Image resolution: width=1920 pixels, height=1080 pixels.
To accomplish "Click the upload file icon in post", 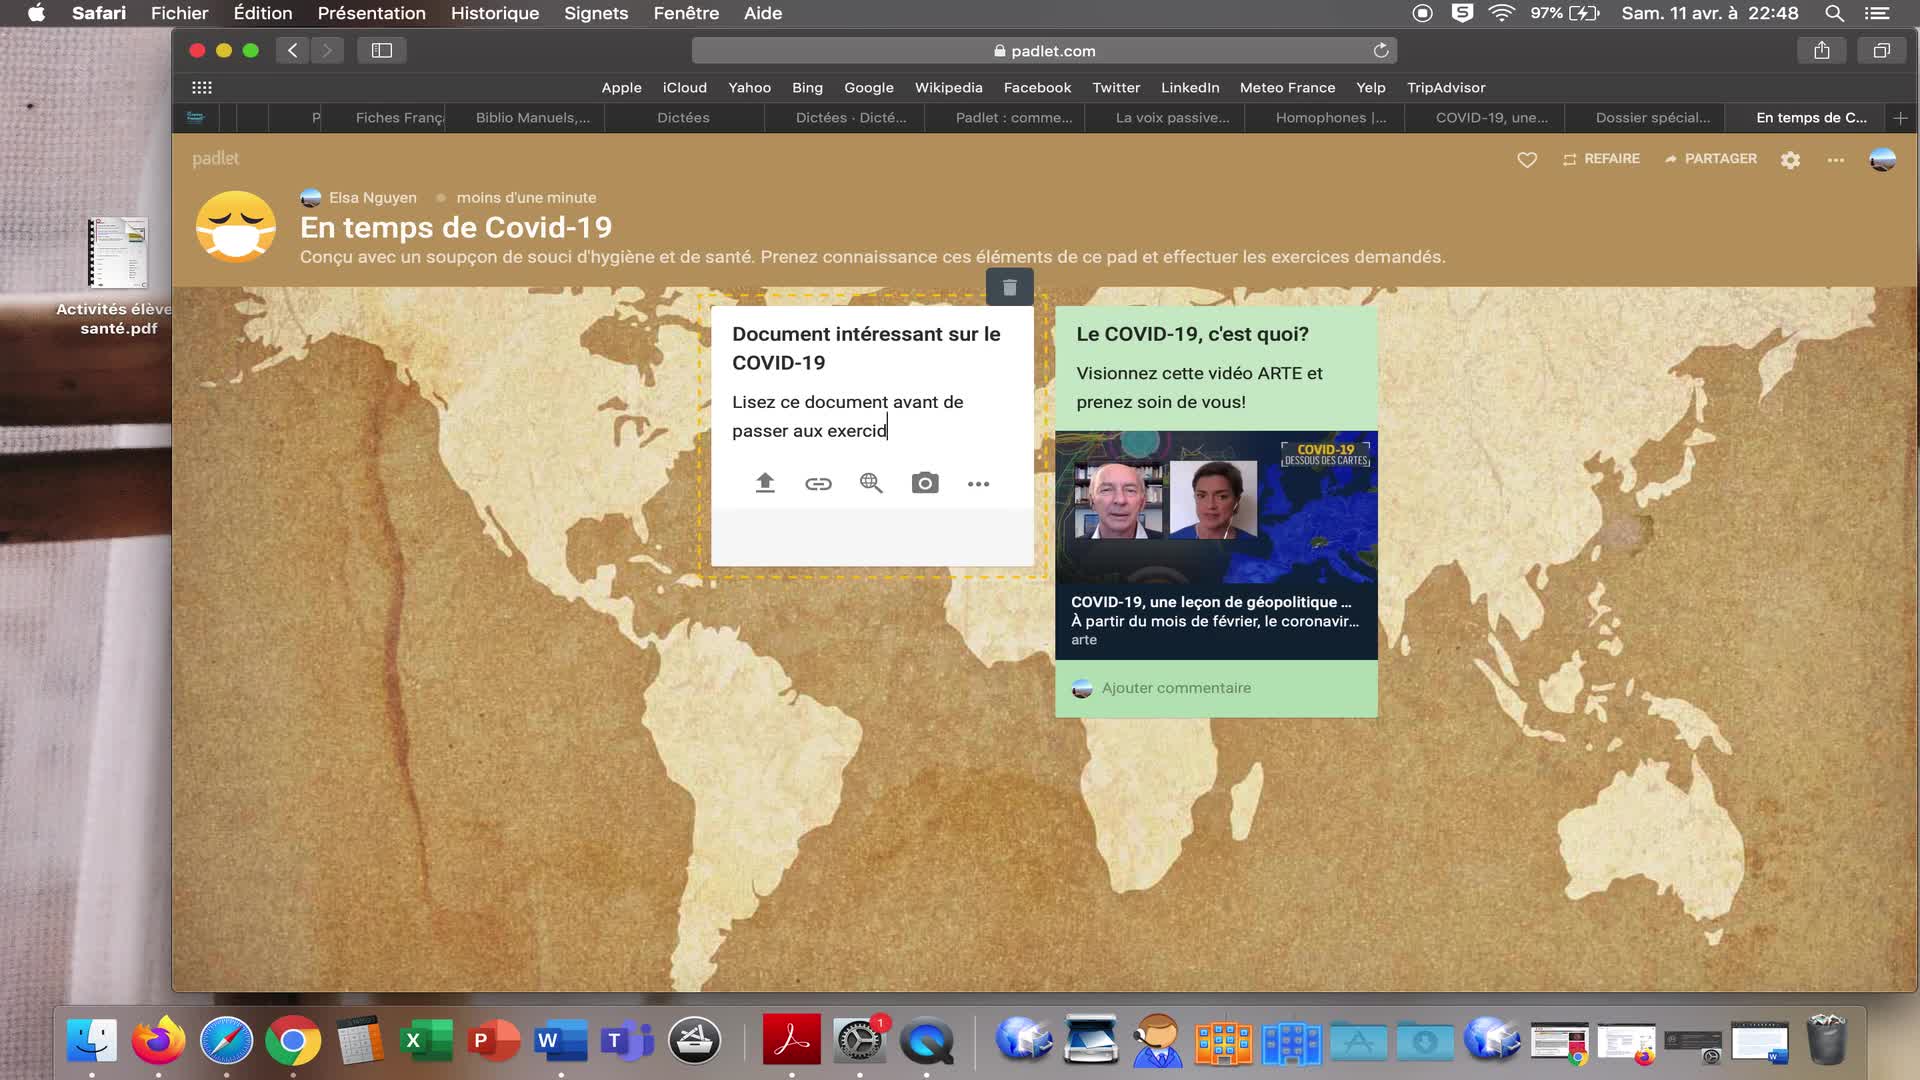I will (x=765, y=484).
